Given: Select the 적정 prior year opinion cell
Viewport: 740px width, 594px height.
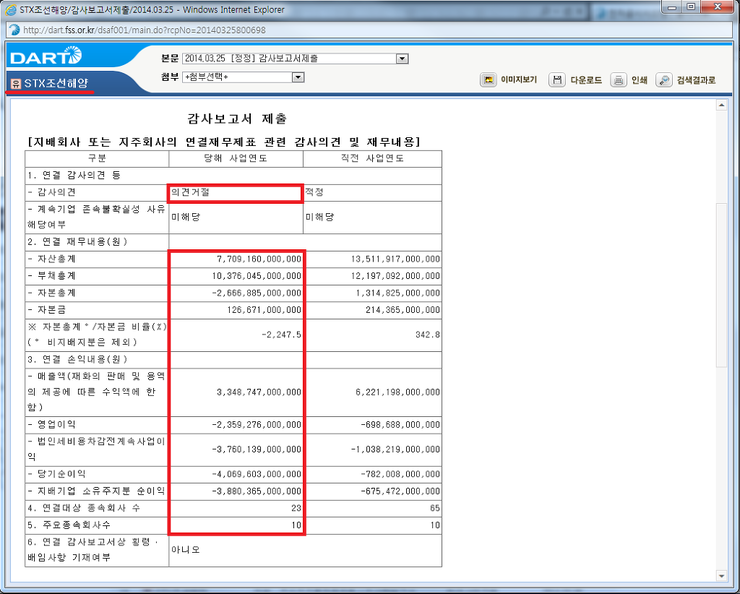Looking at the screenshot, I should point(372,193).
